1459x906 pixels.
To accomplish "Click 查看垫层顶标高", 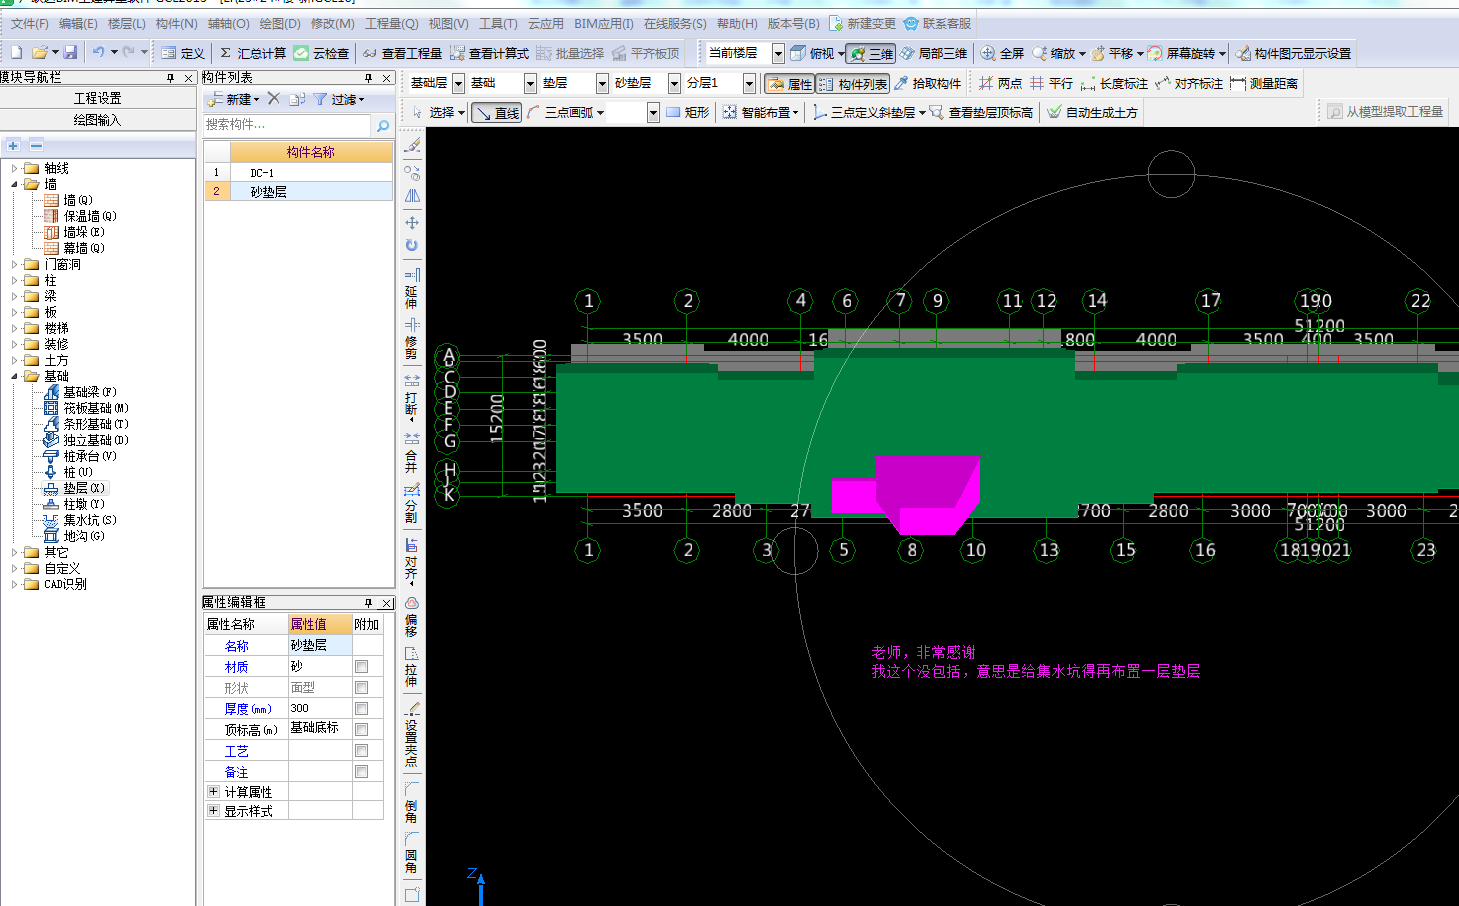I will click(981, 112).
